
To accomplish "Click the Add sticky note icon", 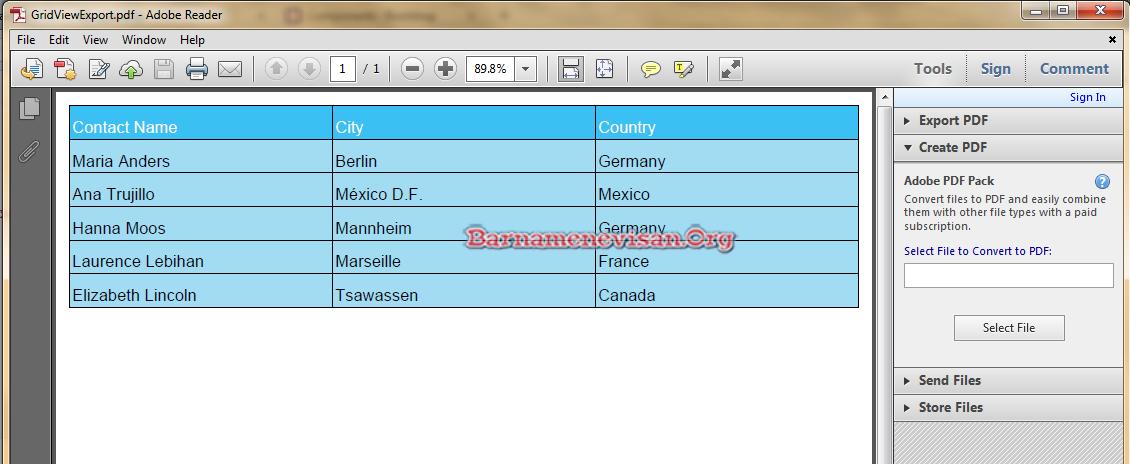I will click(x=651, y=69).
